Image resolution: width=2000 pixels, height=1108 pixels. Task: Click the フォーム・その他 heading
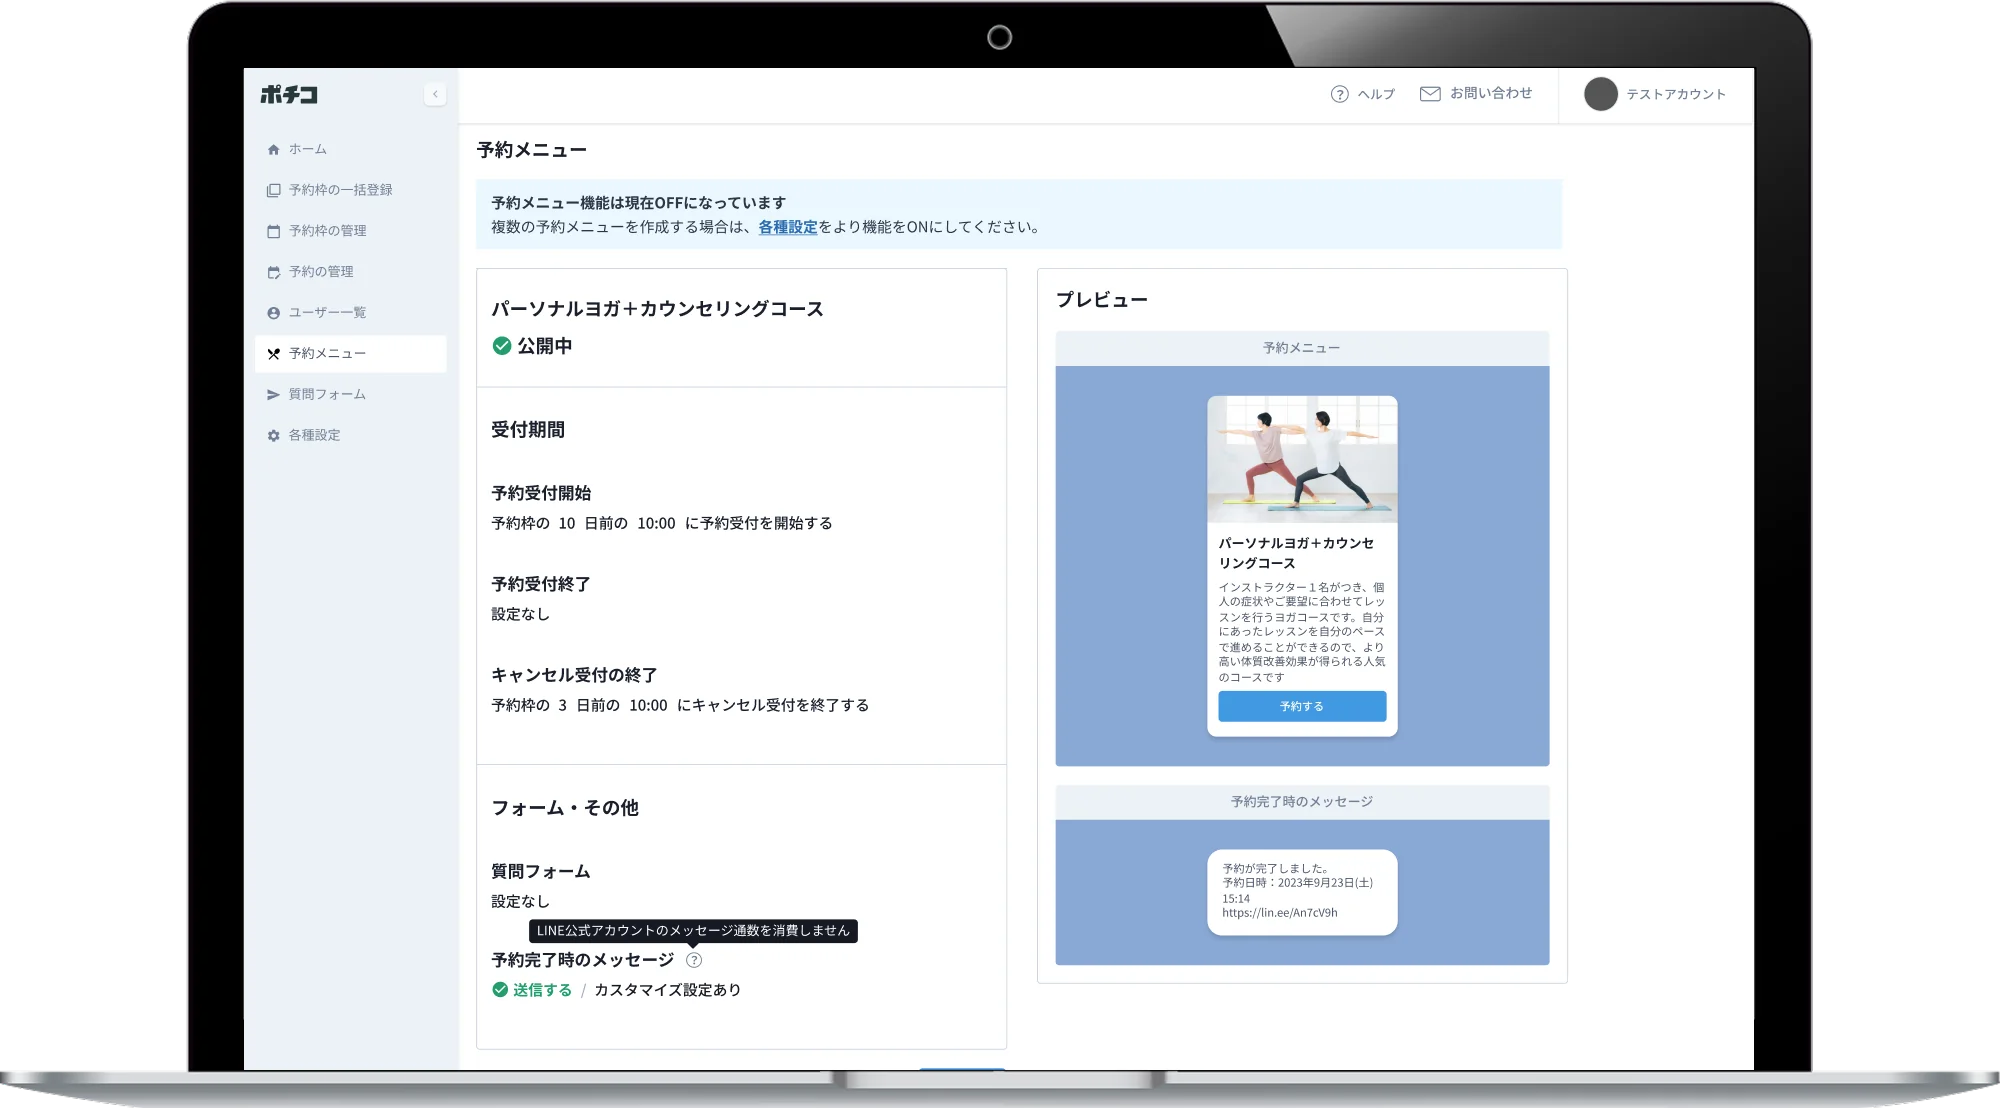(565, 808)
